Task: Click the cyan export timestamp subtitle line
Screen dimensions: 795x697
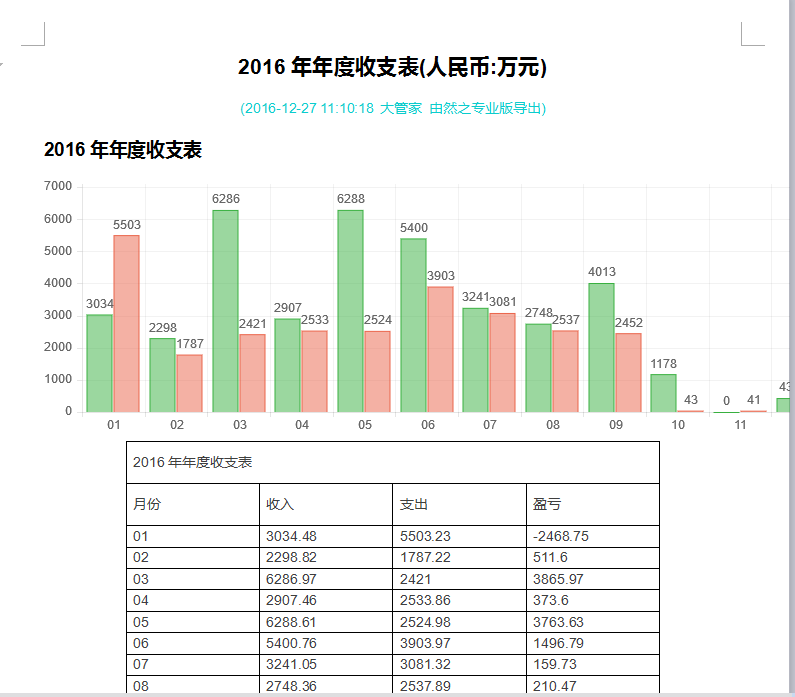Action: pos(393,108)
